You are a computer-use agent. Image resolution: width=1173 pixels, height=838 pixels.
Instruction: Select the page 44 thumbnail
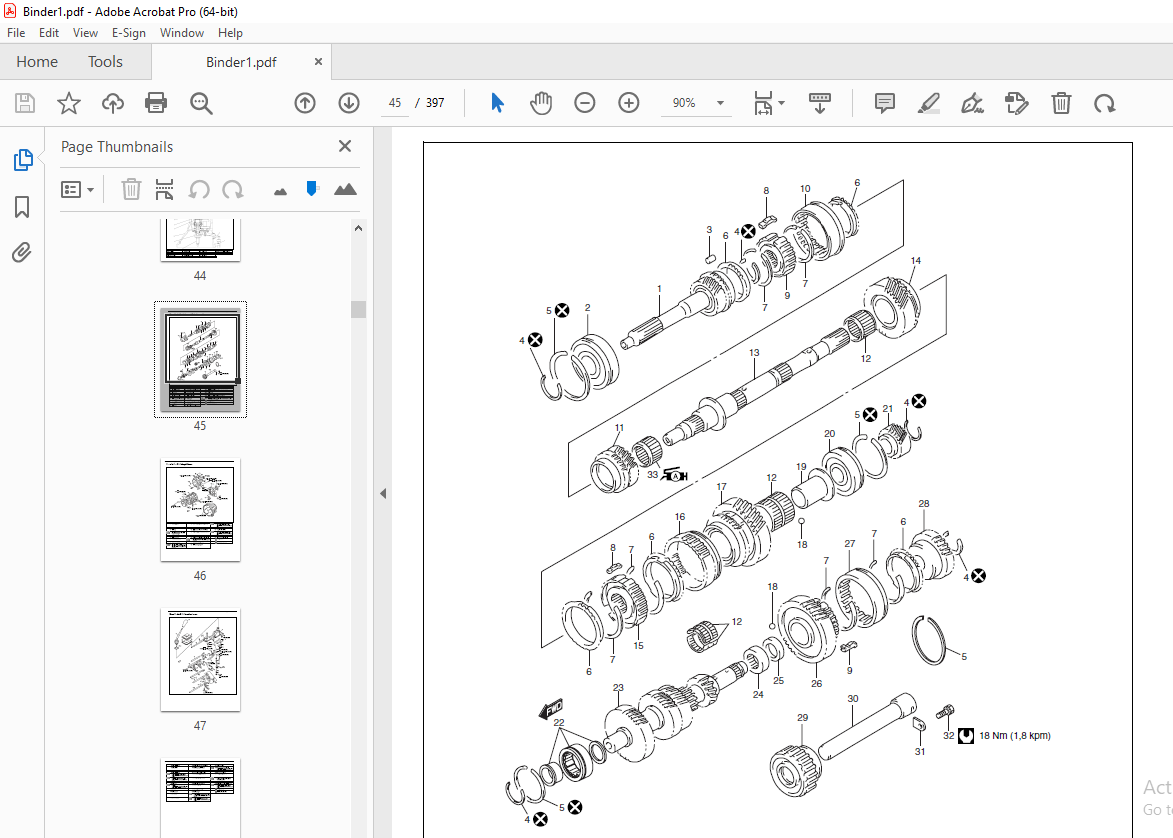coord(200,239)
